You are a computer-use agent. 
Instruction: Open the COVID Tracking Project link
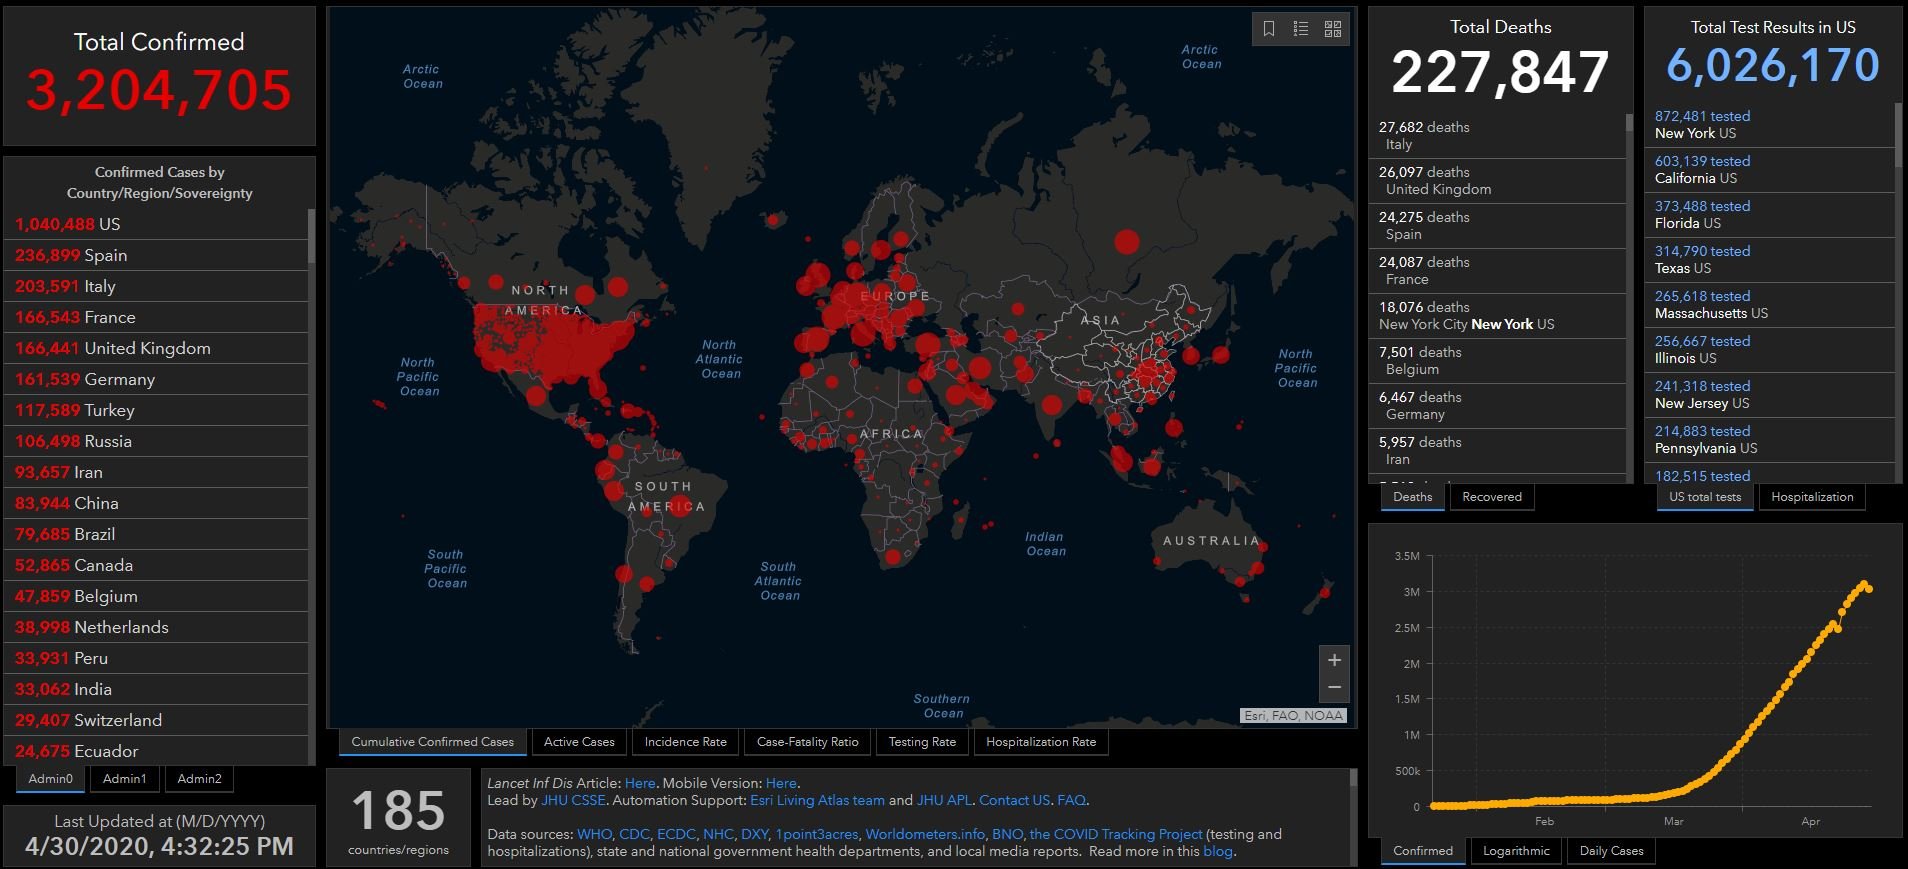tap(1116, 834)
